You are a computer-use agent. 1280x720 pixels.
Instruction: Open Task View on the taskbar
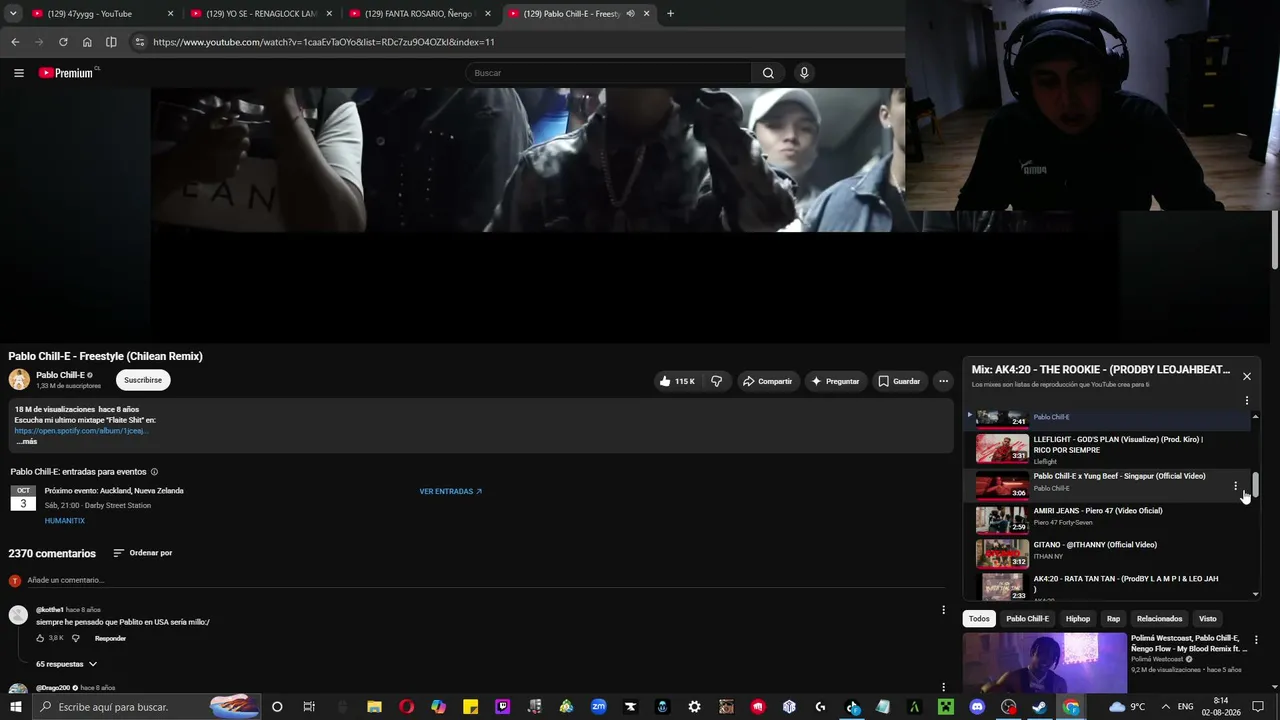point(309,707)
